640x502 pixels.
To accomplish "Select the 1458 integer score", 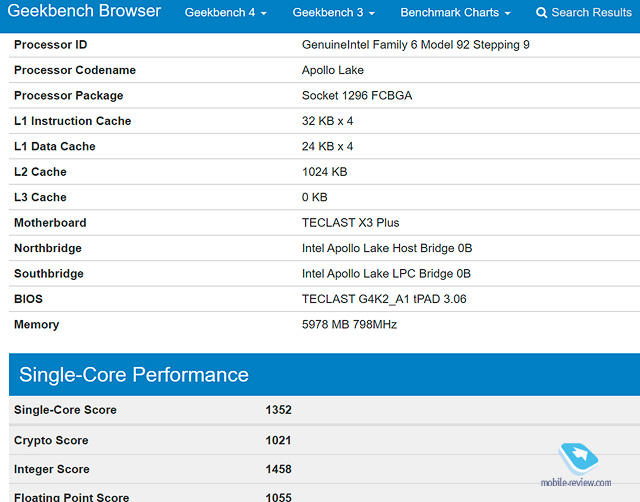I will pyautogui.click(x=278, y=469).
